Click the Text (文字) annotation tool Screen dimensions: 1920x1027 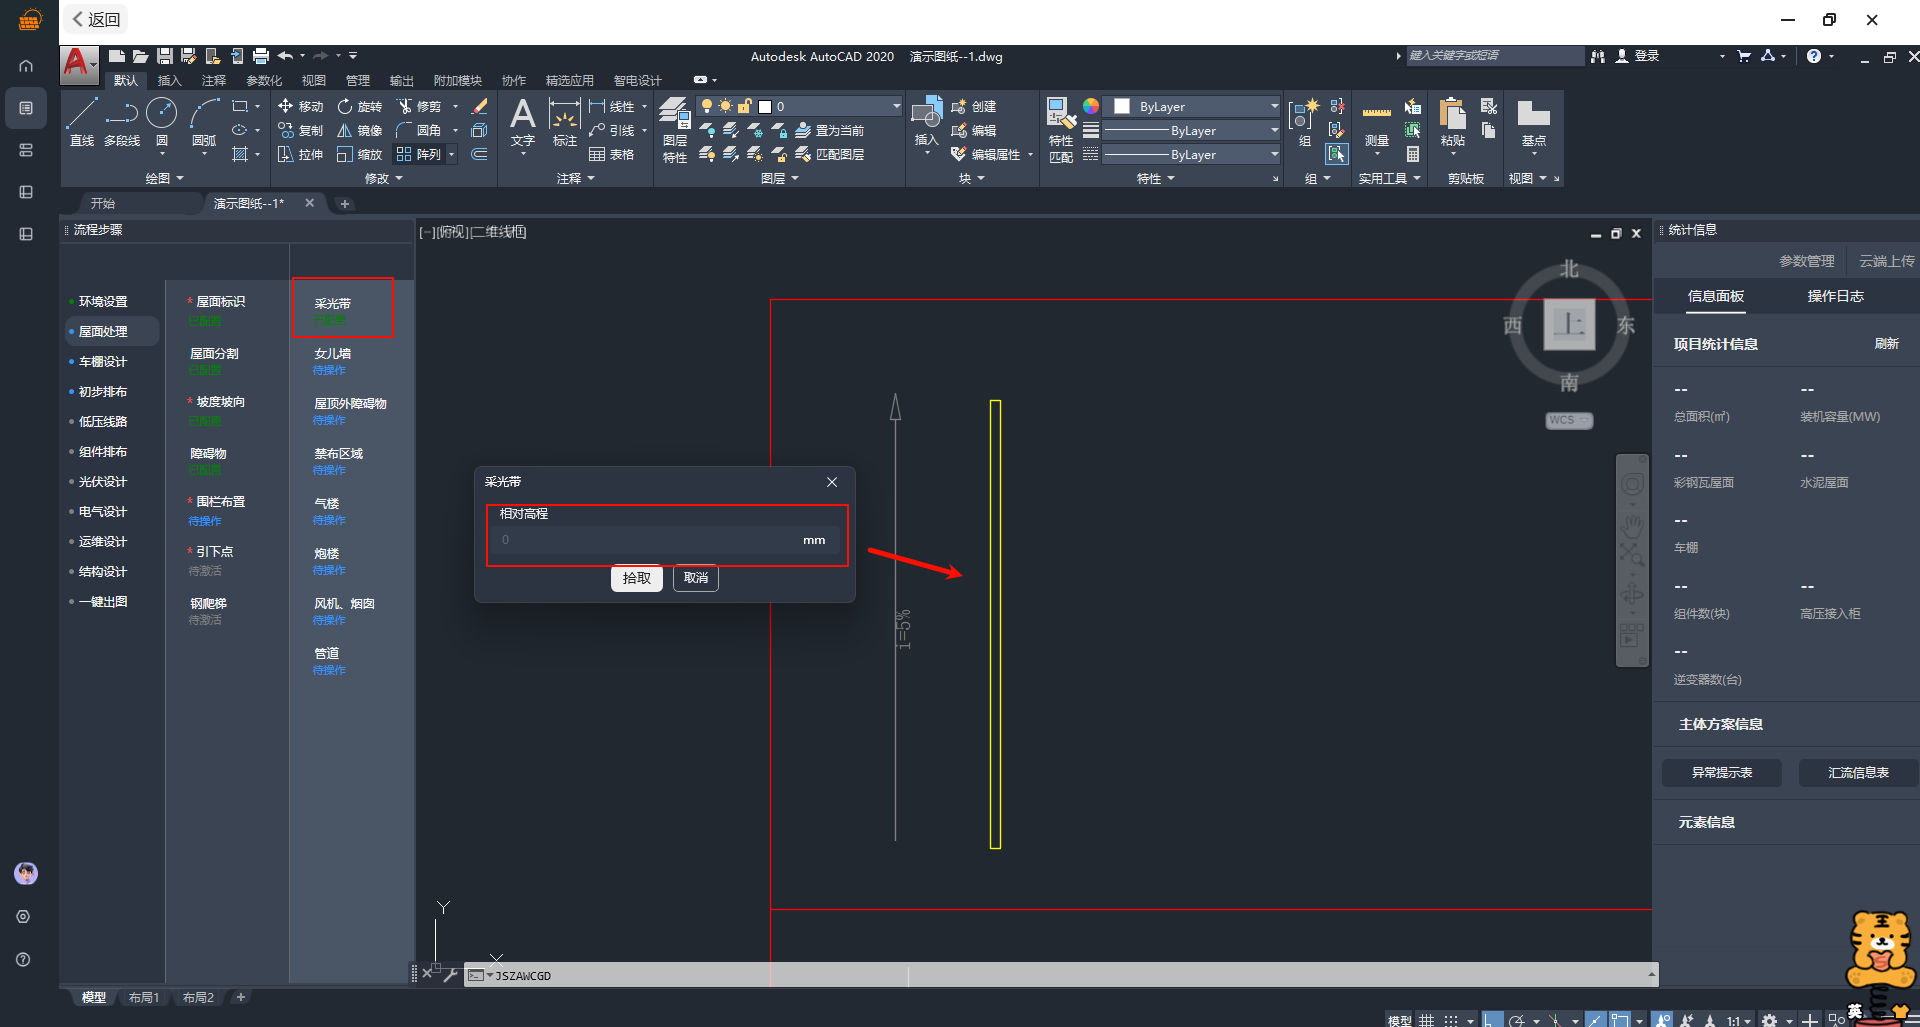pos(522,122)
